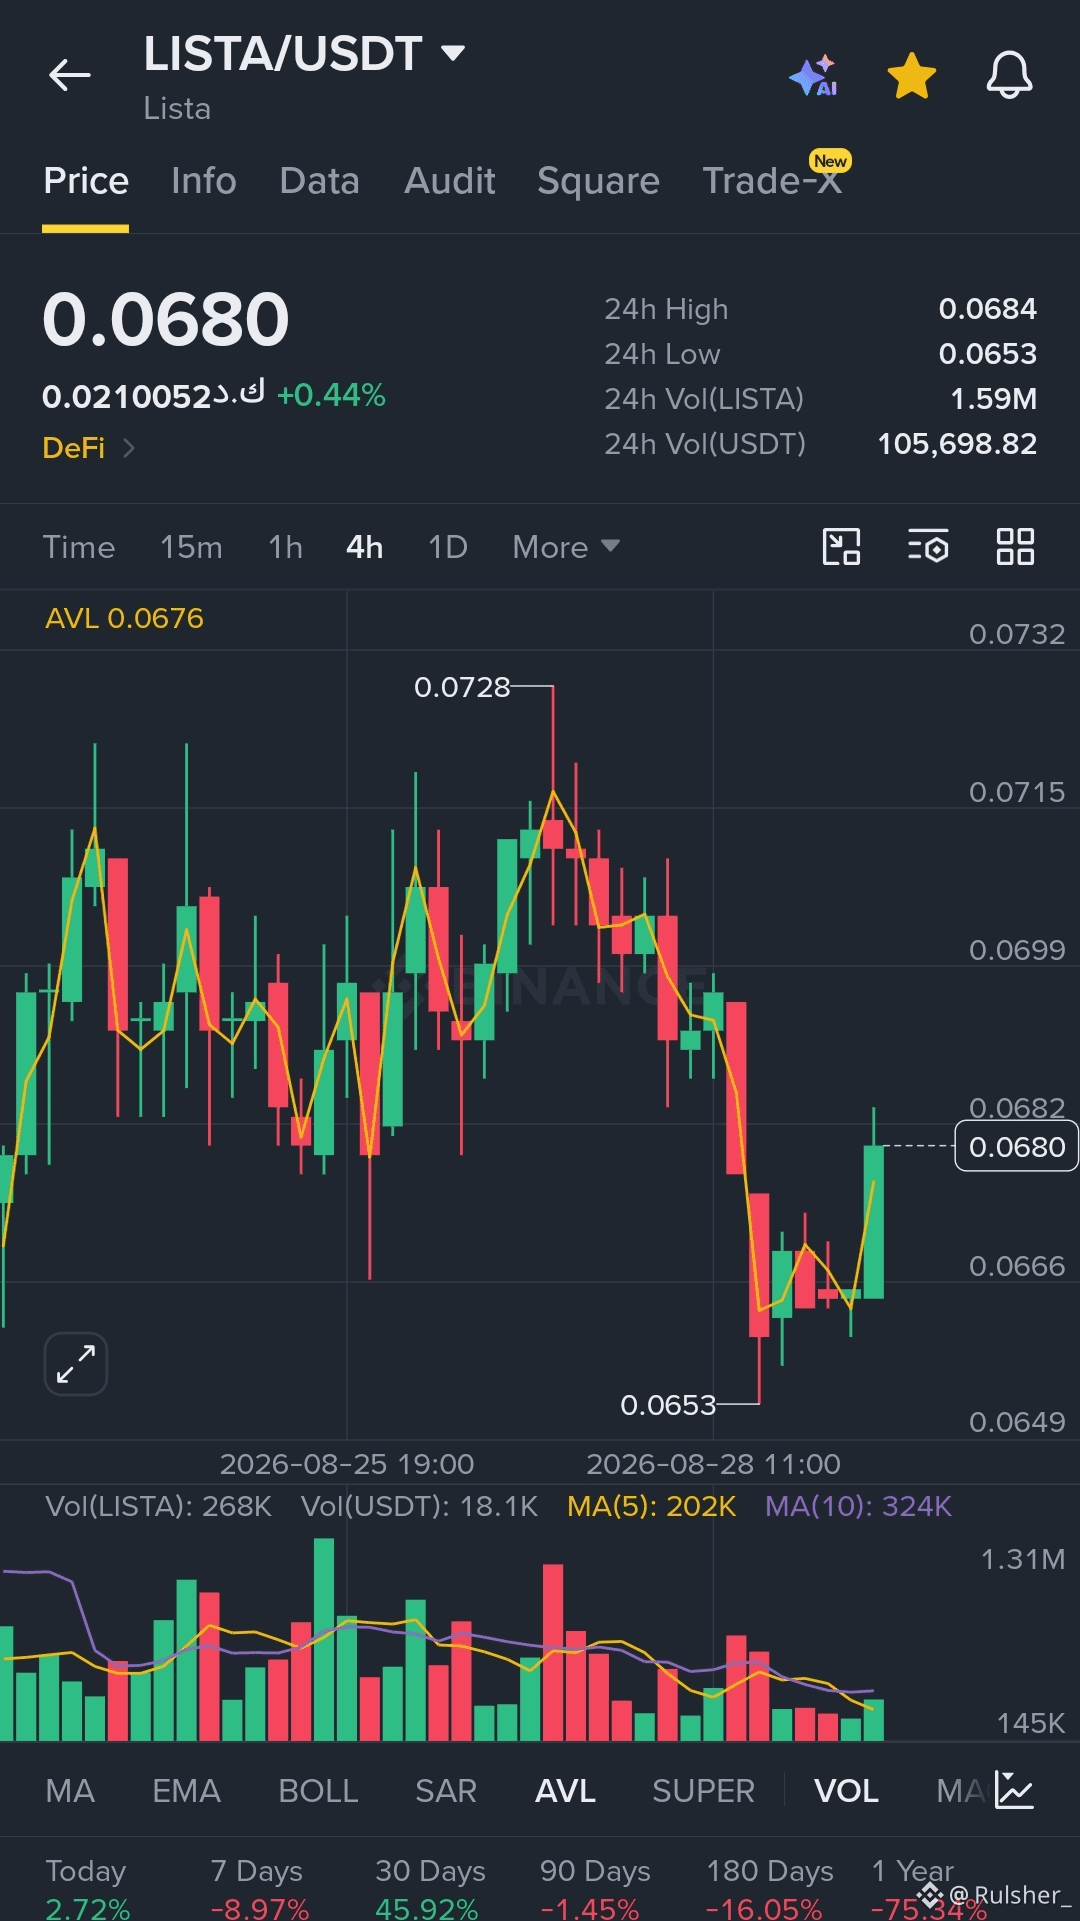The height and width of the screenshot is (1921, 1080).
Task: Switch to the Price tab
Action: point(86,181)
